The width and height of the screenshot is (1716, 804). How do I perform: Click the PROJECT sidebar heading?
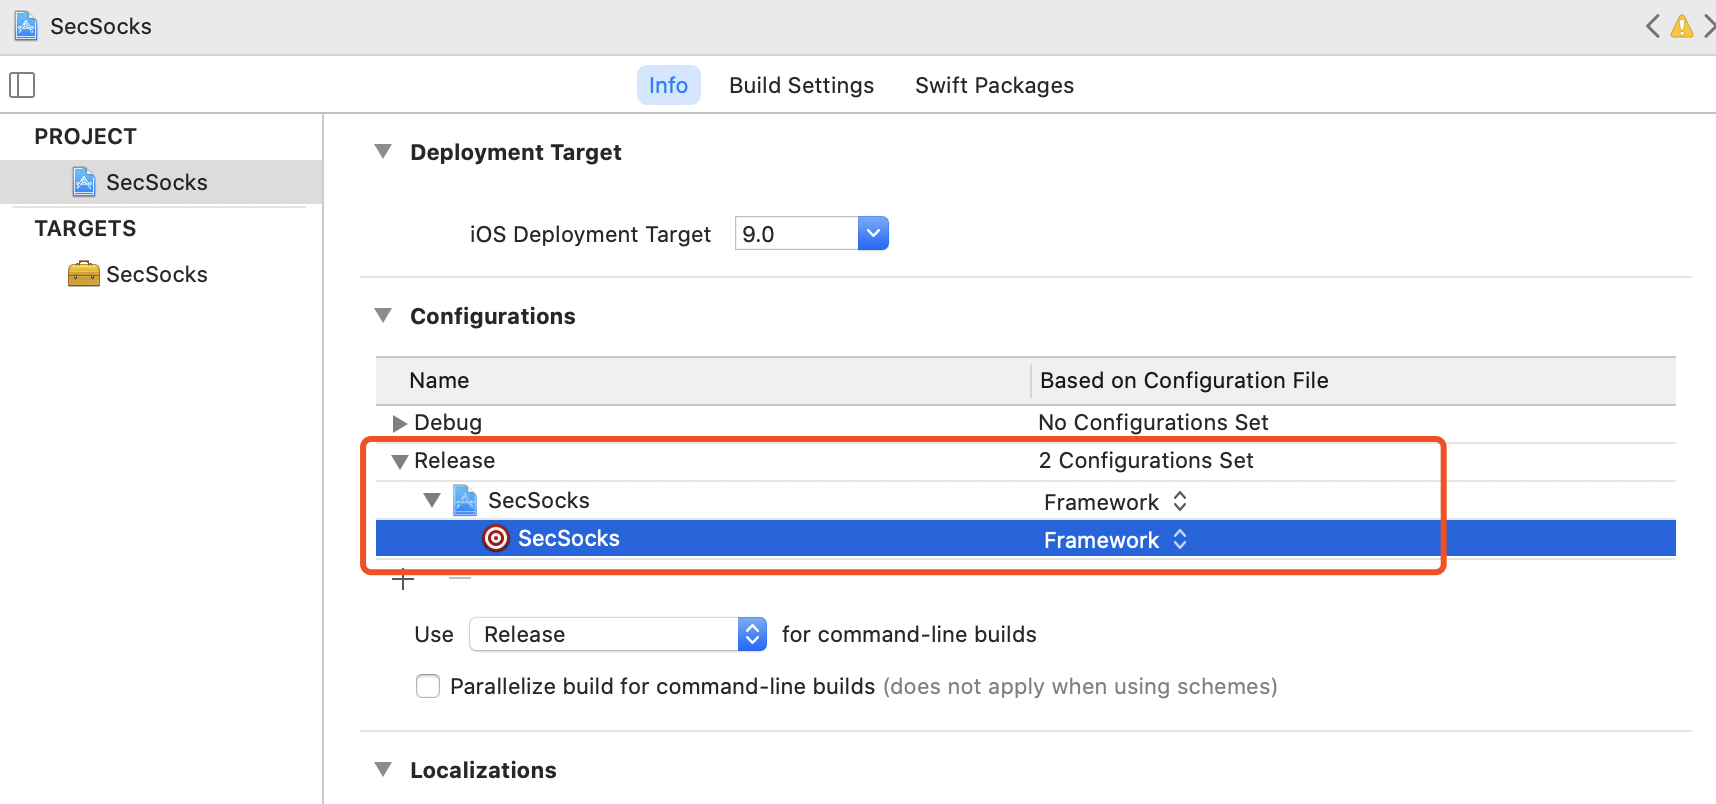[x=85, y=136]
